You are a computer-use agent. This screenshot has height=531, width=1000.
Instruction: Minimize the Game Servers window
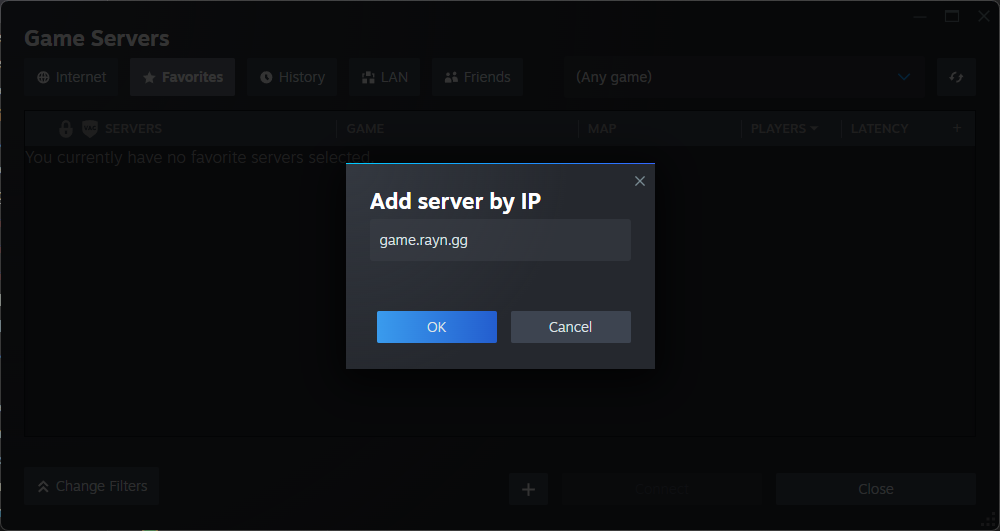tap(920, 17)
